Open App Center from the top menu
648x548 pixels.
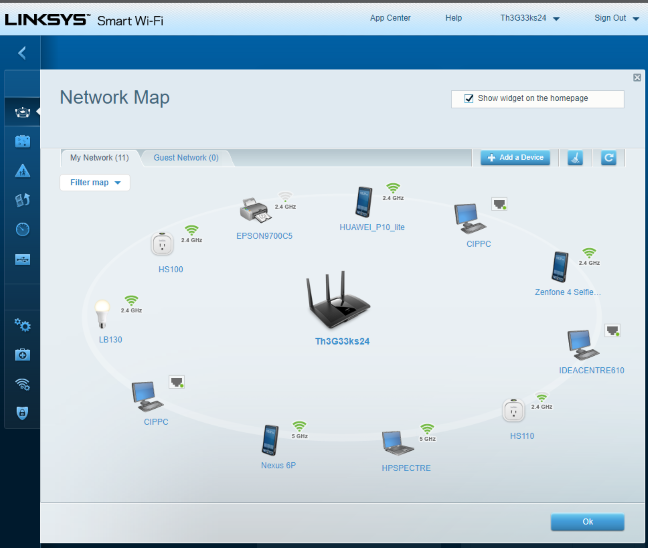(x=390, y=18)
